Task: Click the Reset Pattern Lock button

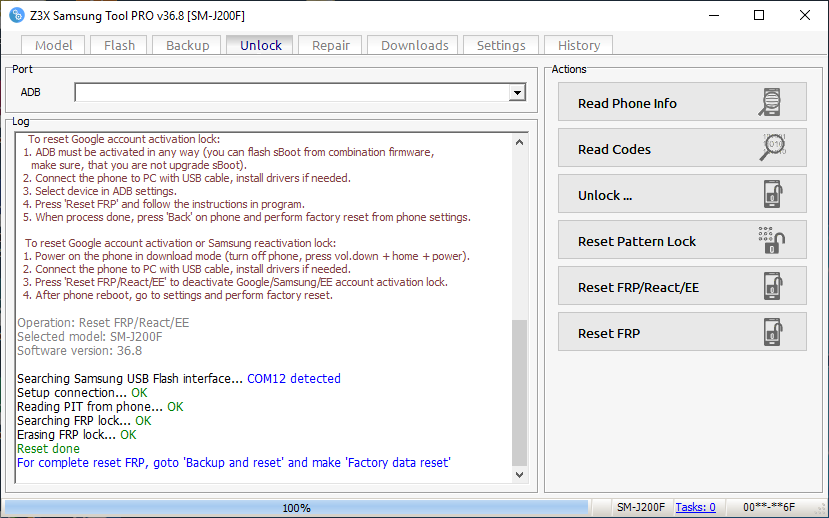Action: click(682, 239)
